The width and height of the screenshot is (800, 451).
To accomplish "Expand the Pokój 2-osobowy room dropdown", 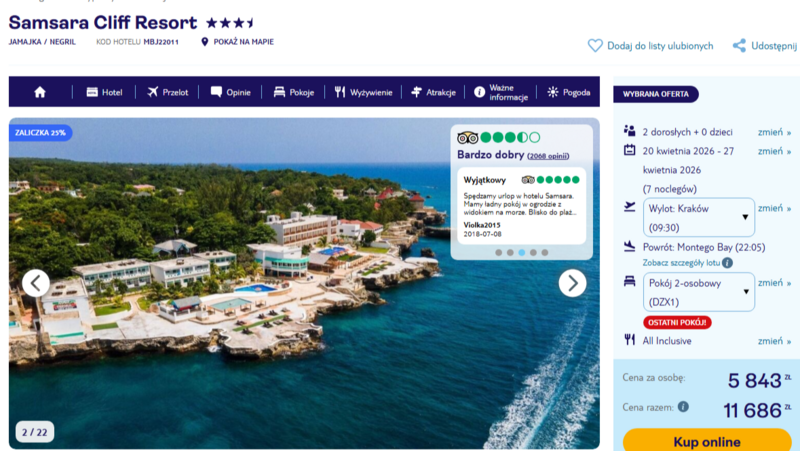I will pyautogui.click(x=698, y=292).
